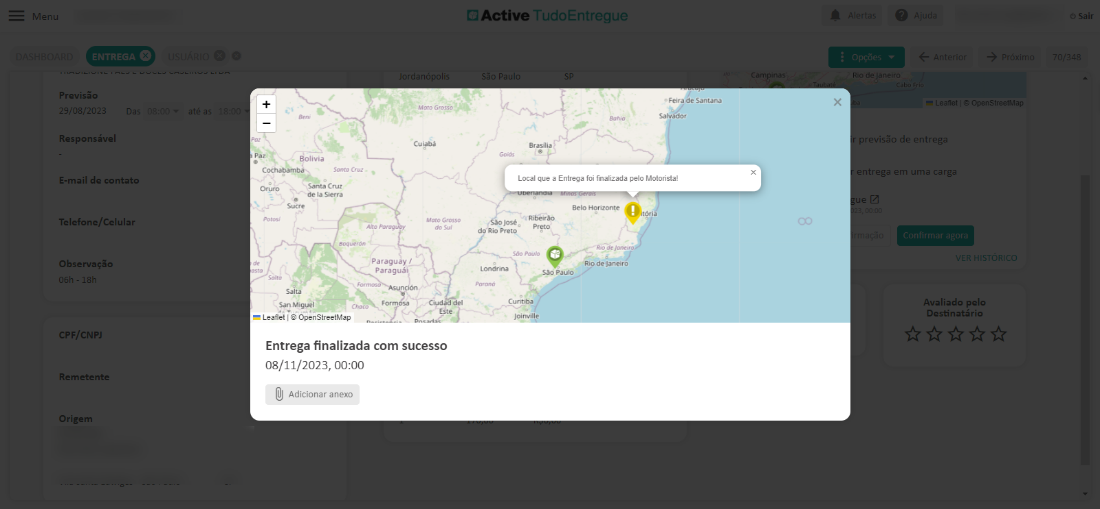The image size is (1100, 509).
Task: Open the Ajuda help button
Action: click(915, 15)
